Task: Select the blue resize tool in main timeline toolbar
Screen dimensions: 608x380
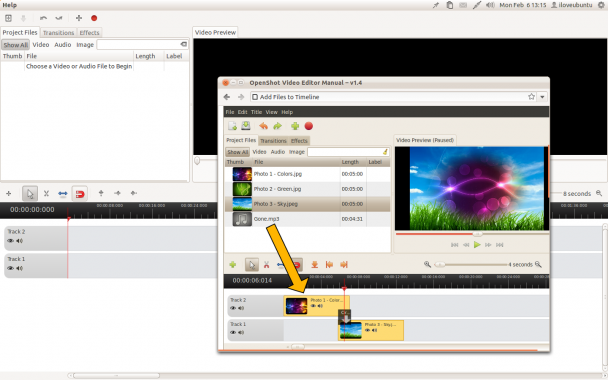Action: (63, 193)
